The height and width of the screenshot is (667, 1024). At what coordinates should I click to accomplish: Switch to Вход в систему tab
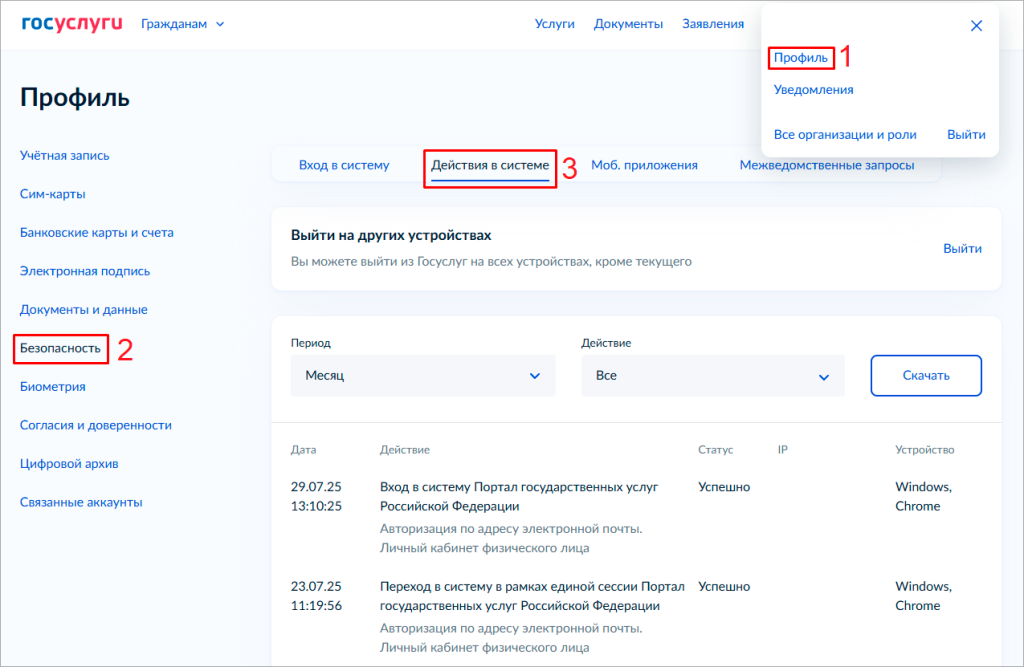pos(344,165)
